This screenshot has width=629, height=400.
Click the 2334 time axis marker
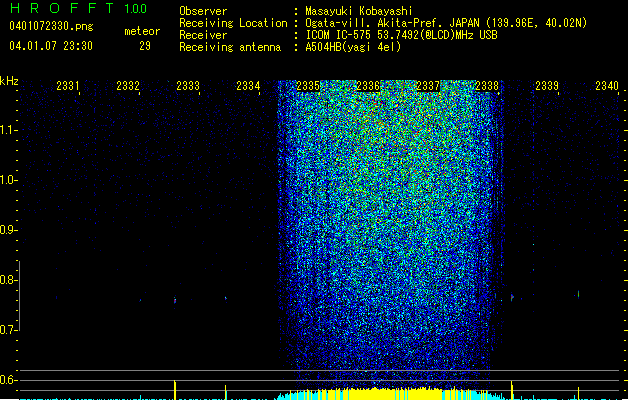(248, 85)
